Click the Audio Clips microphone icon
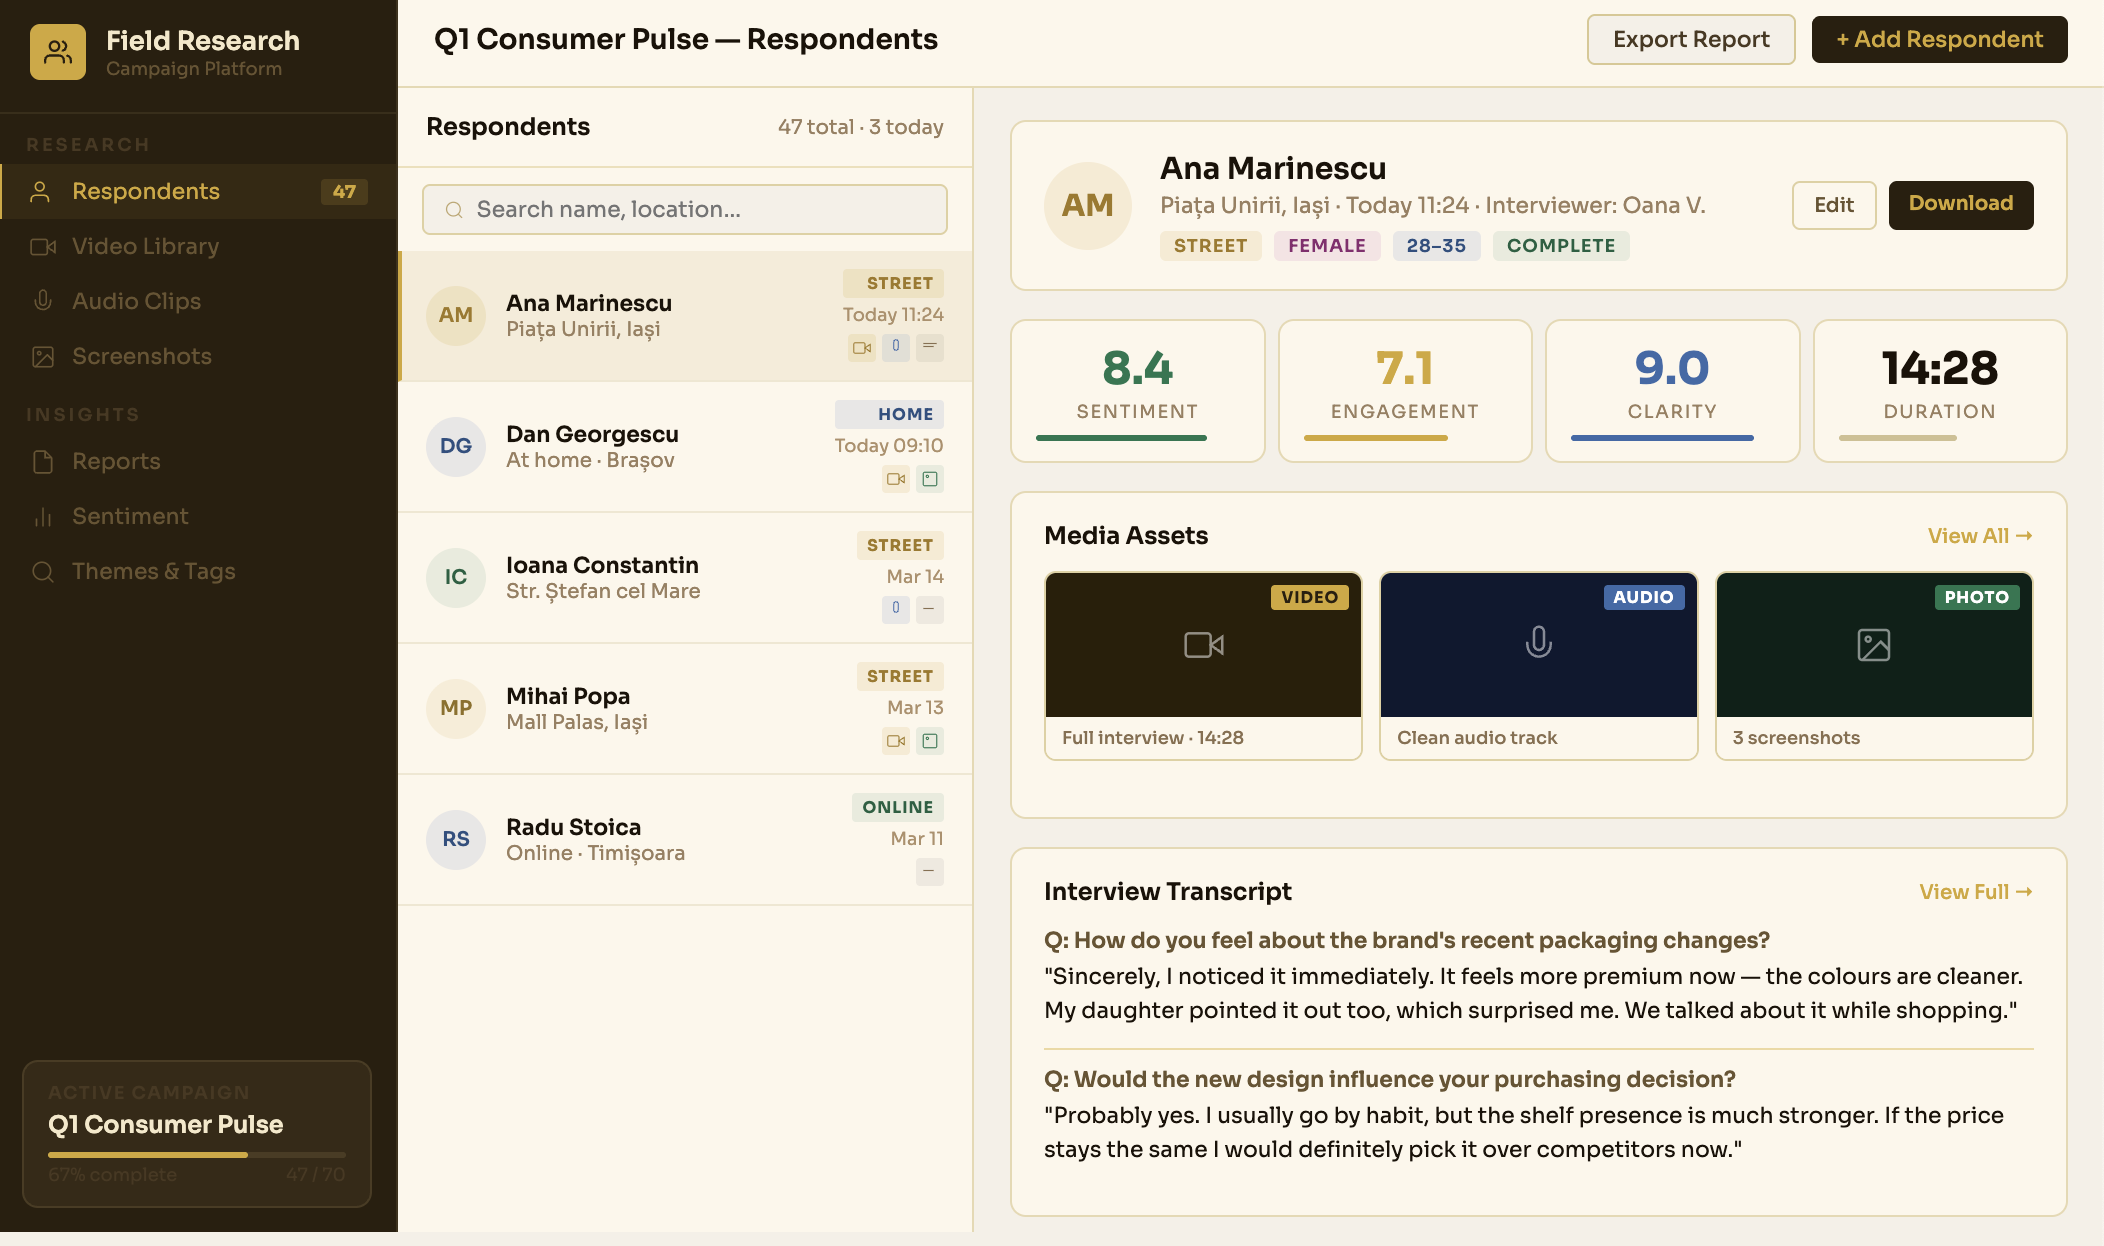 pos(43,301)
